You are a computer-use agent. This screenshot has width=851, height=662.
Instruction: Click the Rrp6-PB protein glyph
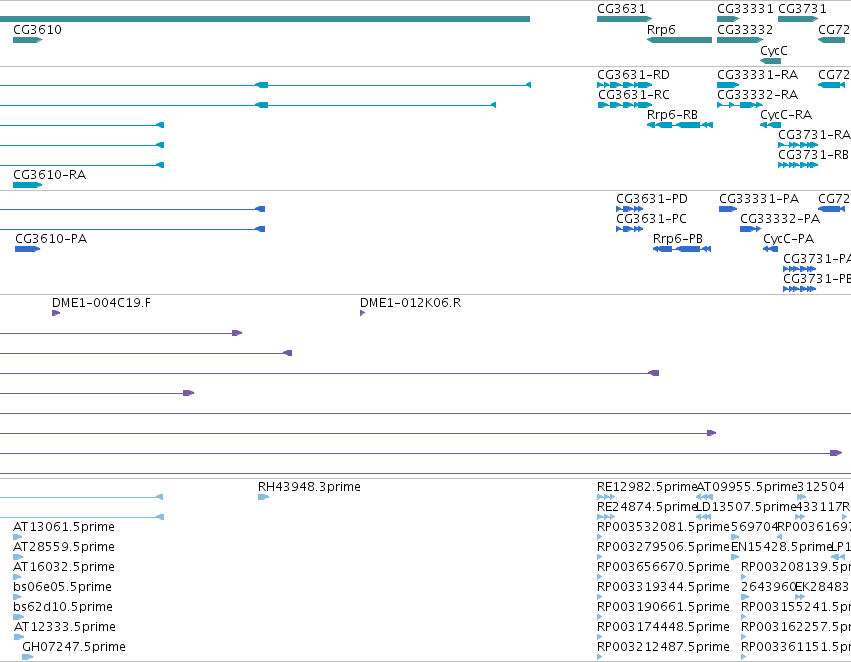(682, 249)
